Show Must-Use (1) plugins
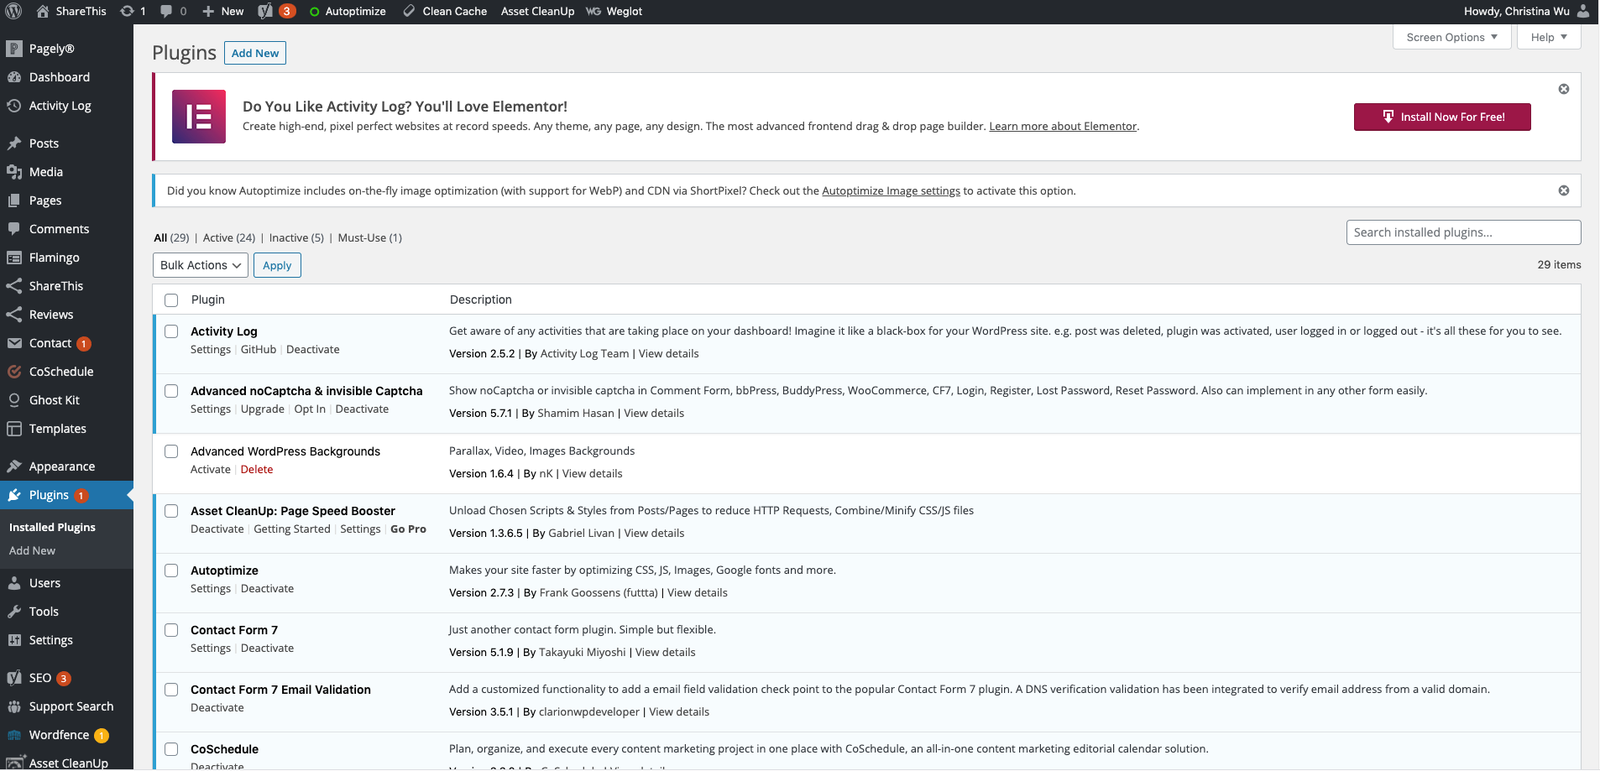This screenshot has width=1600, height=771. (370, 238)
